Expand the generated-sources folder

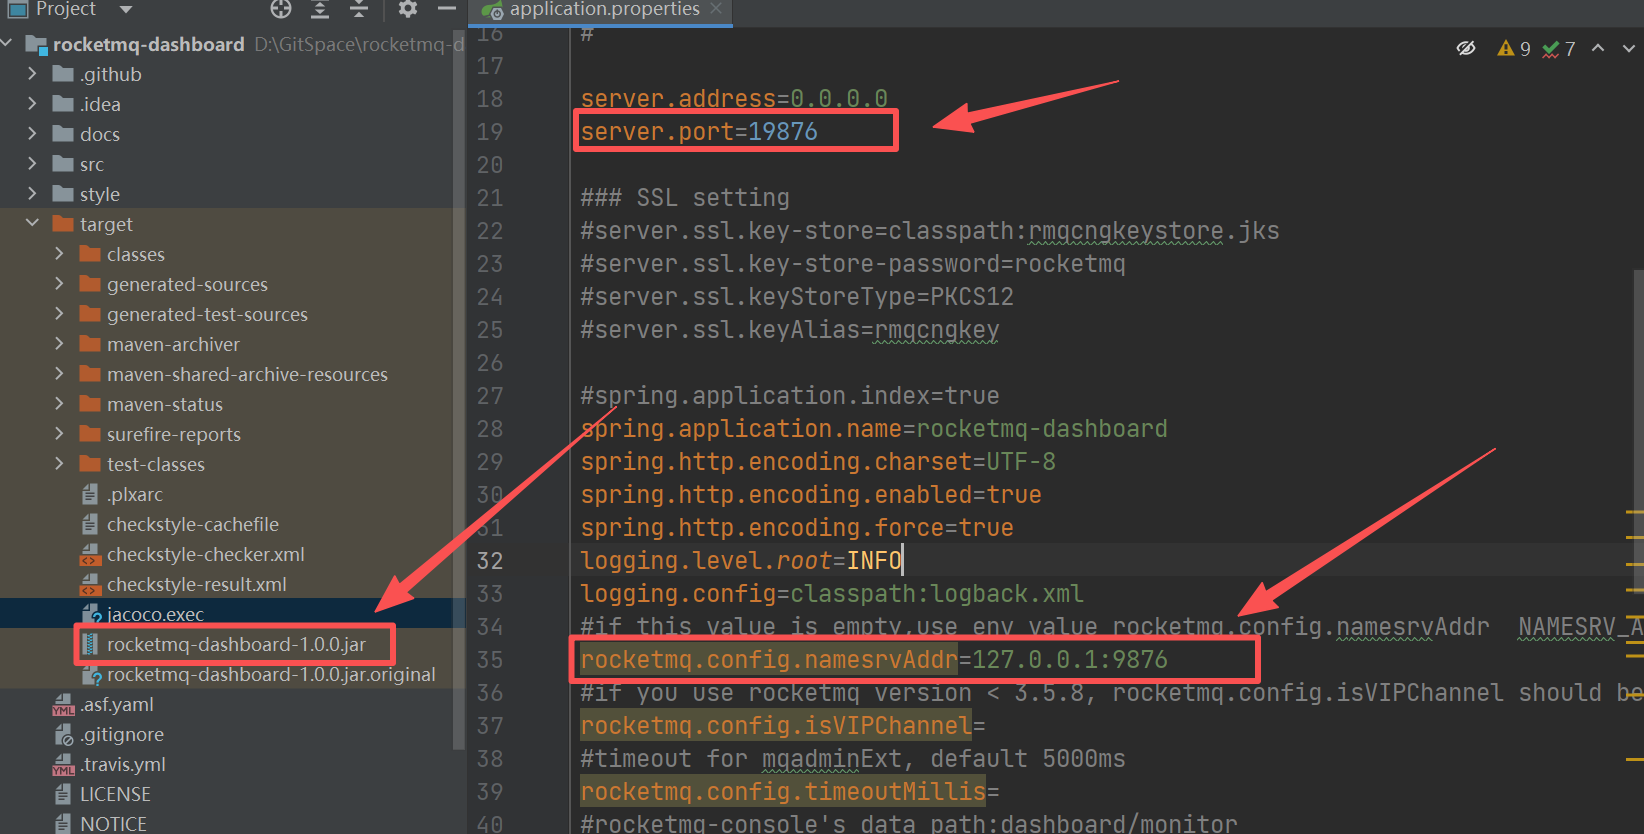pos(59,284)
